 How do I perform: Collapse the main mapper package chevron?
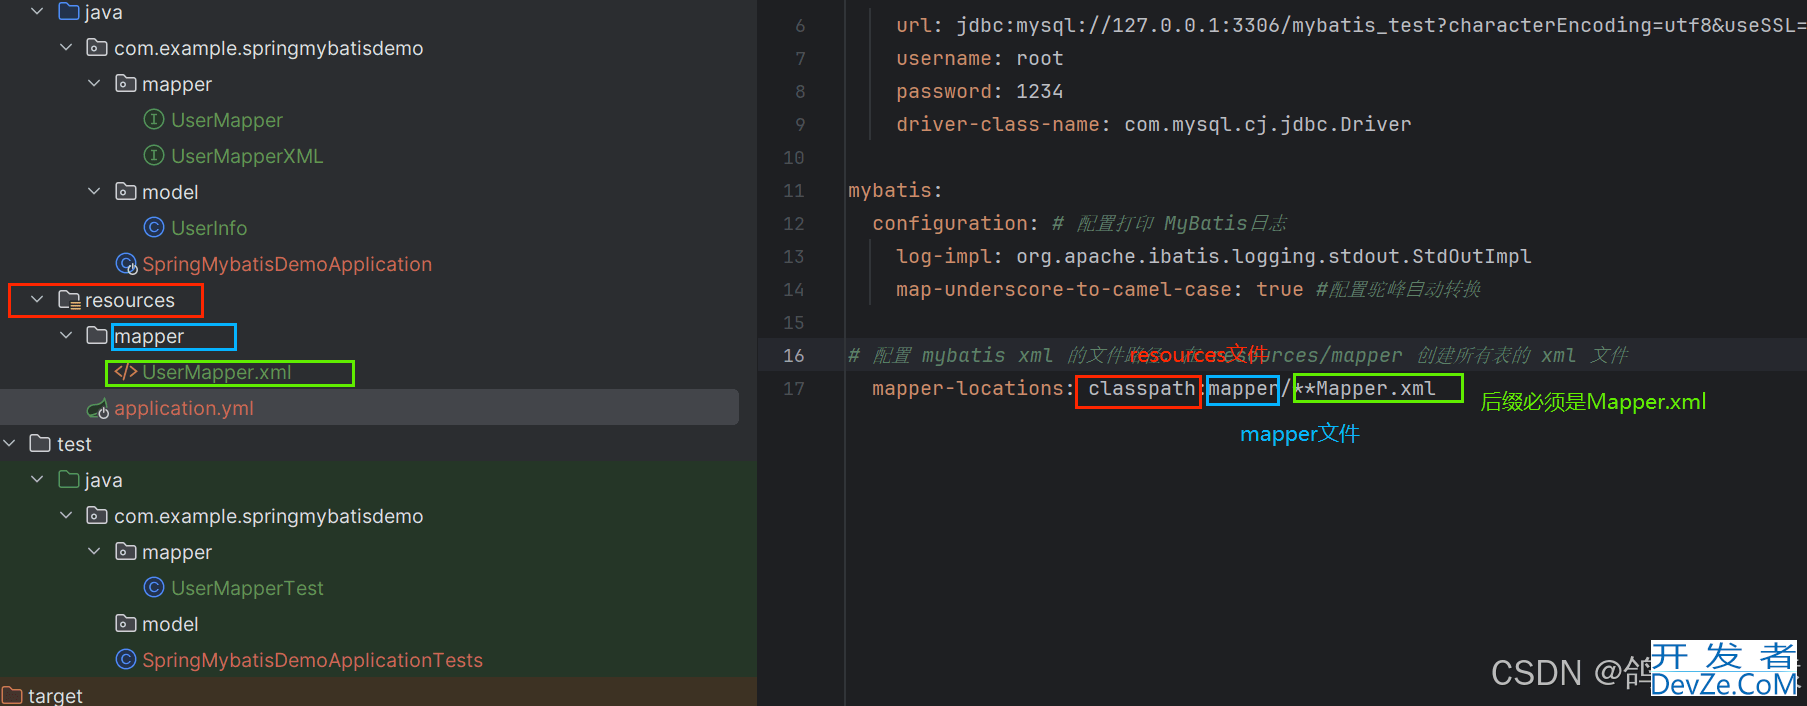coord(94,84)
